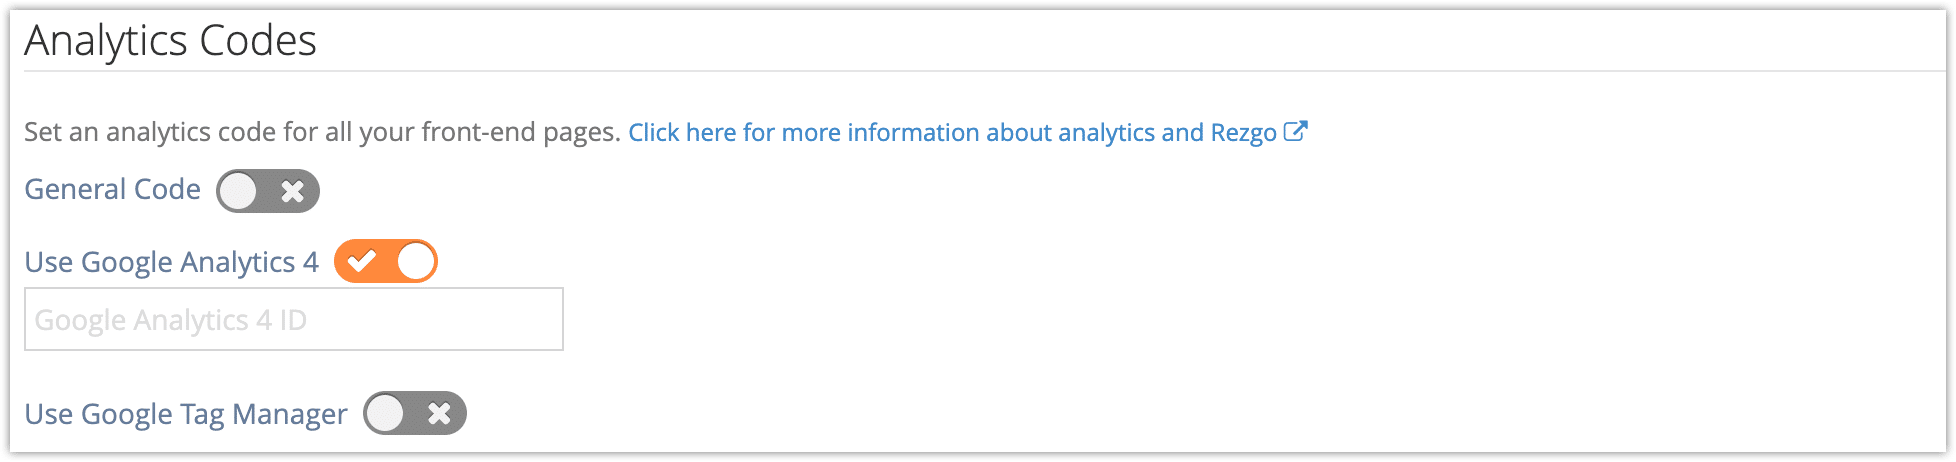Toggle the General Code switch on
This screenshot has height=462, width=1956.
point(268,191)
